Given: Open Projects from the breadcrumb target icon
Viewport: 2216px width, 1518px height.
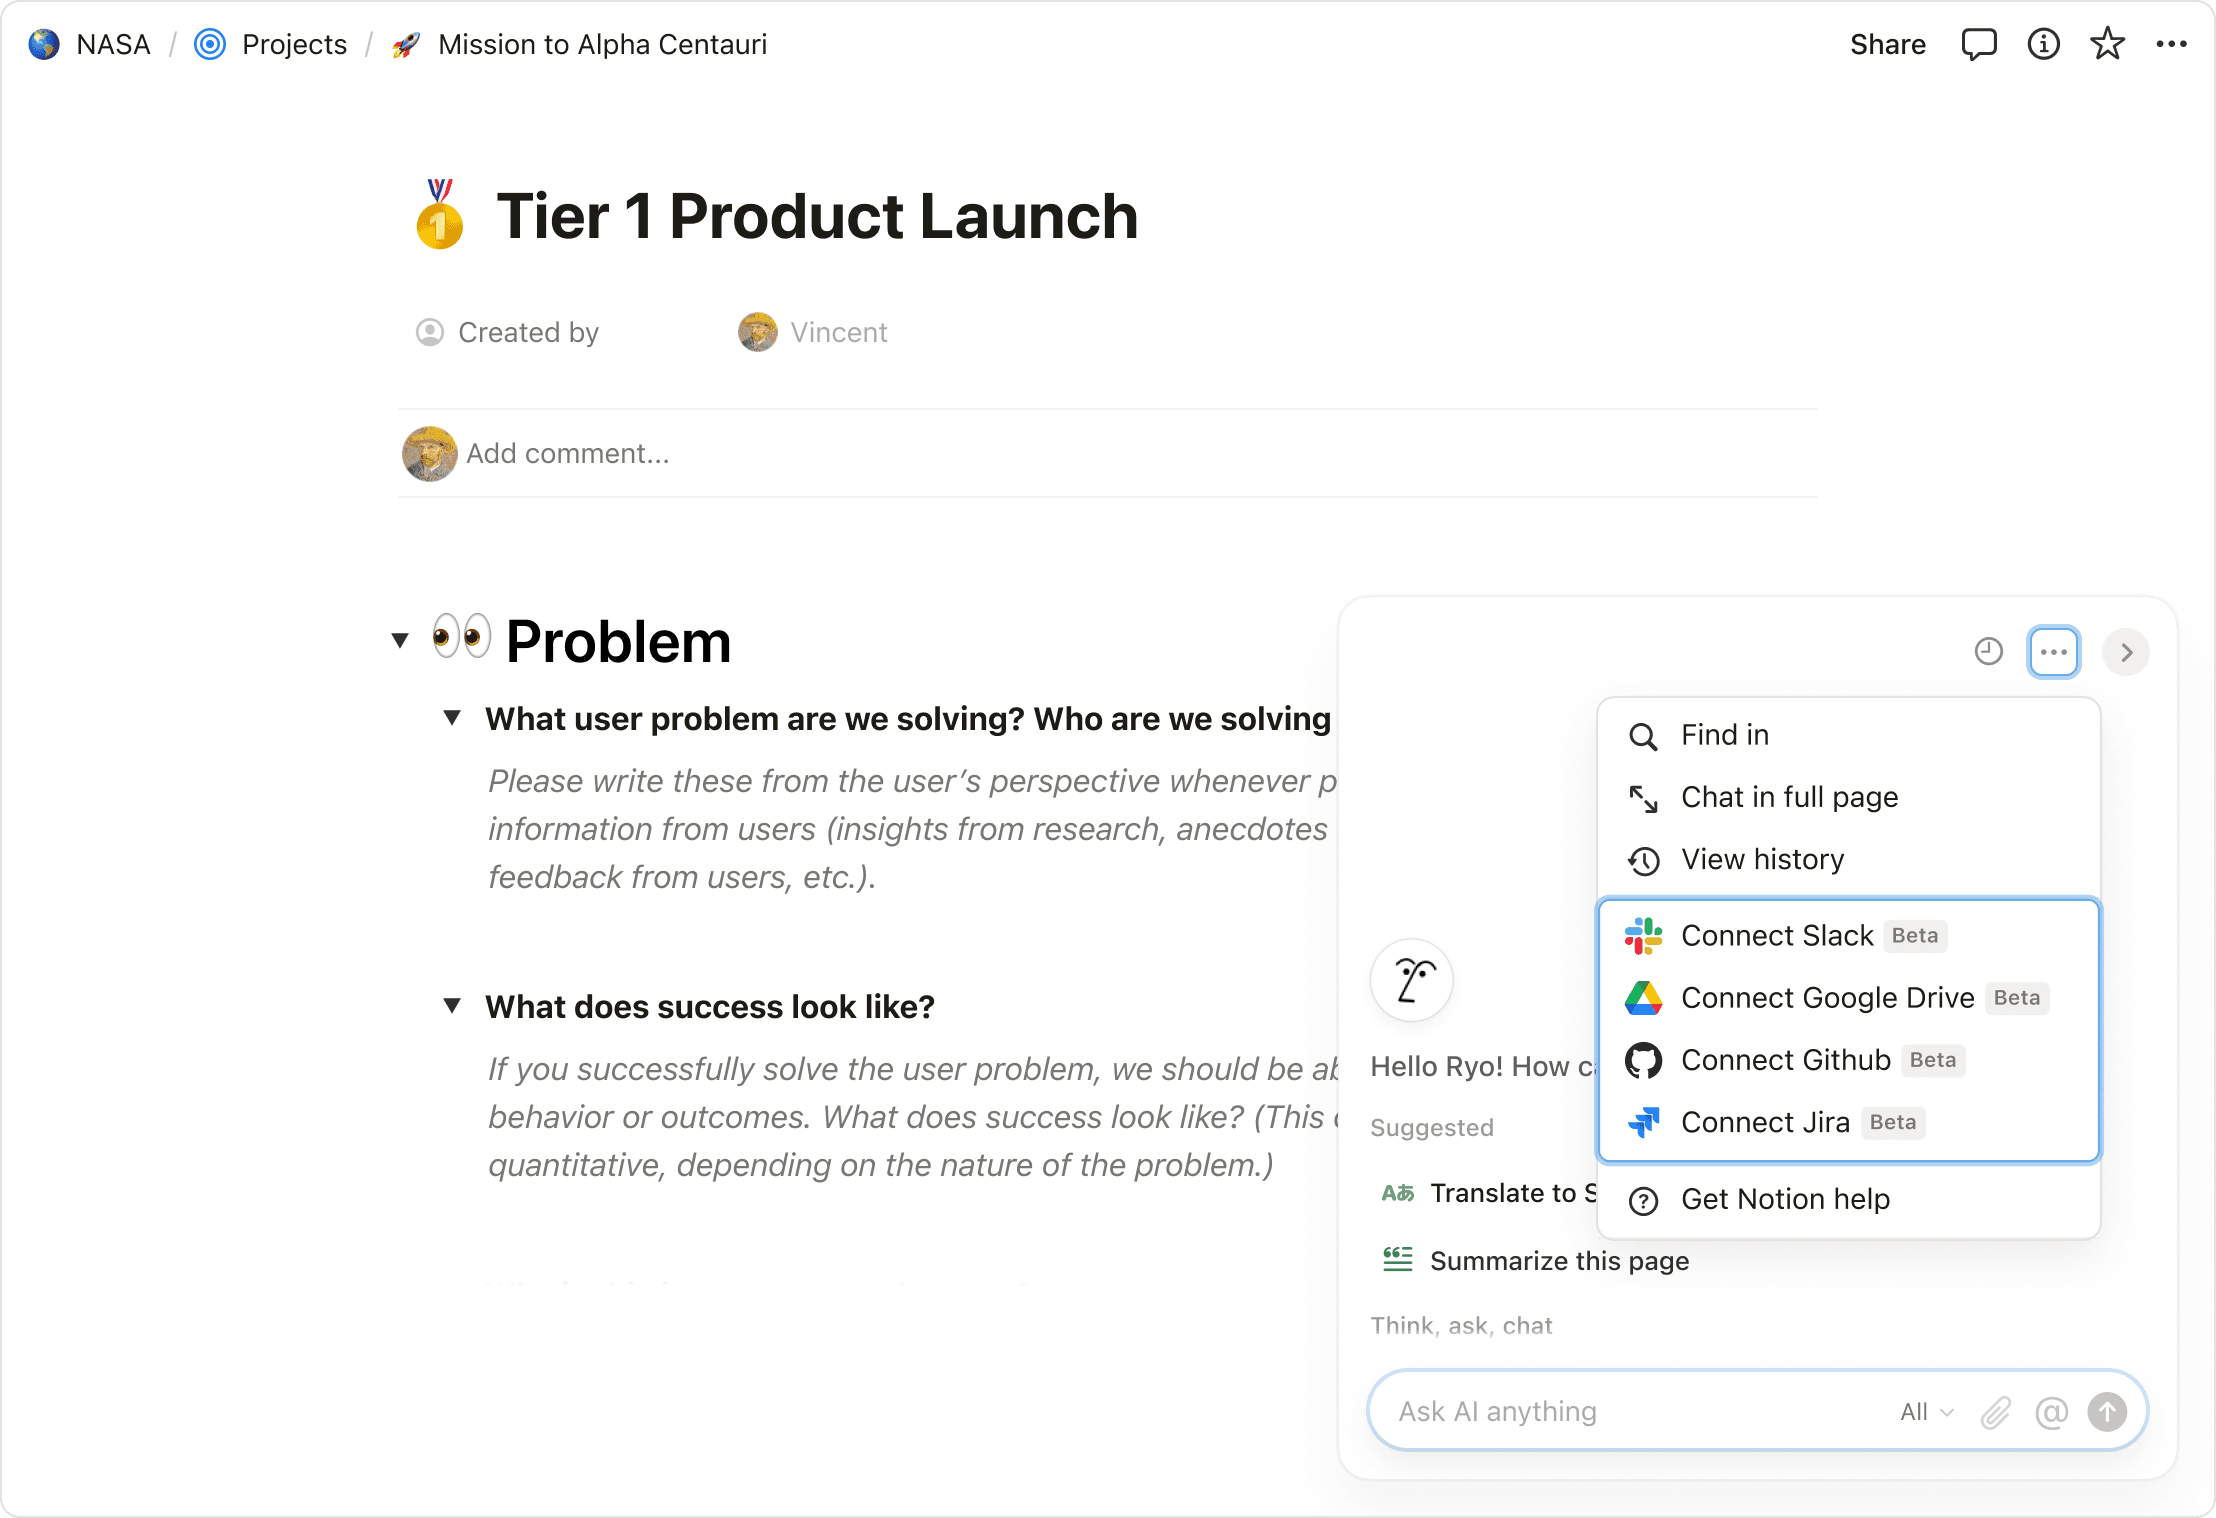Looking at the screenshot, I should point(209,44).
